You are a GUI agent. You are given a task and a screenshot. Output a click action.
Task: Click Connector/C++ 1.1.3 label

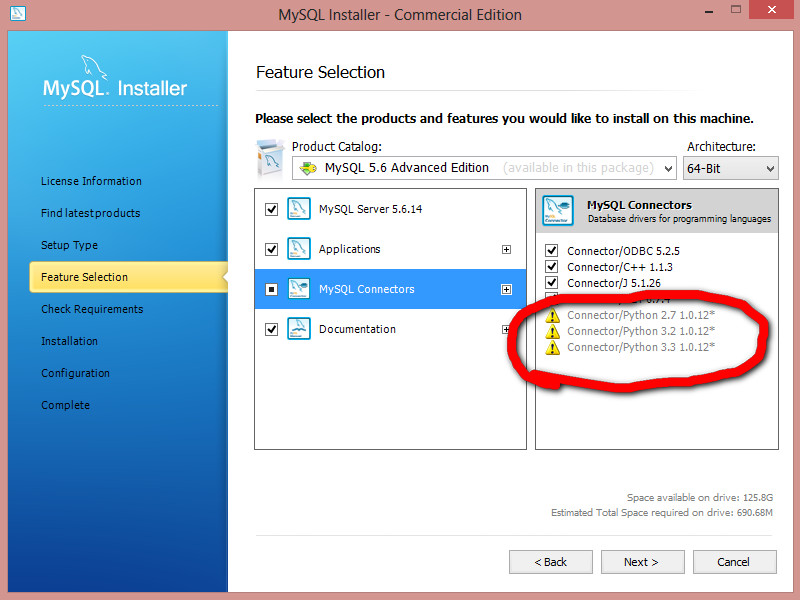click(619, 267)
